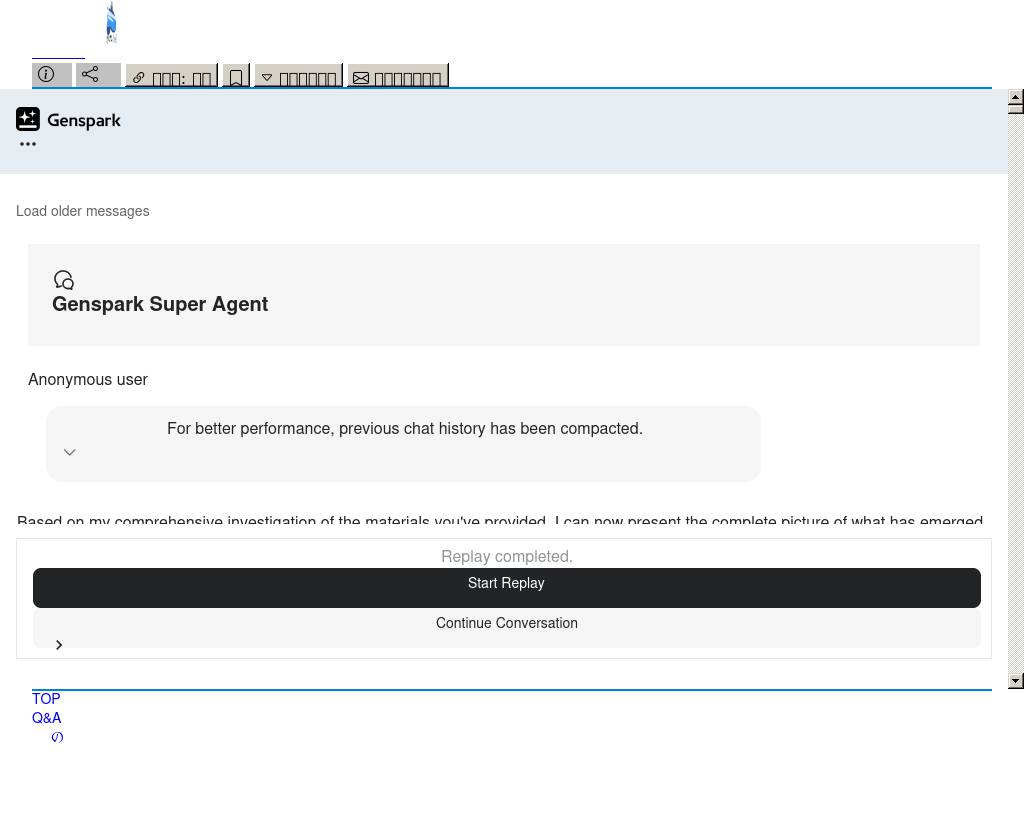Open the three-dots menu under Genspark
The height and width of the screenshot is (837, 1024).
click(28, 144)
